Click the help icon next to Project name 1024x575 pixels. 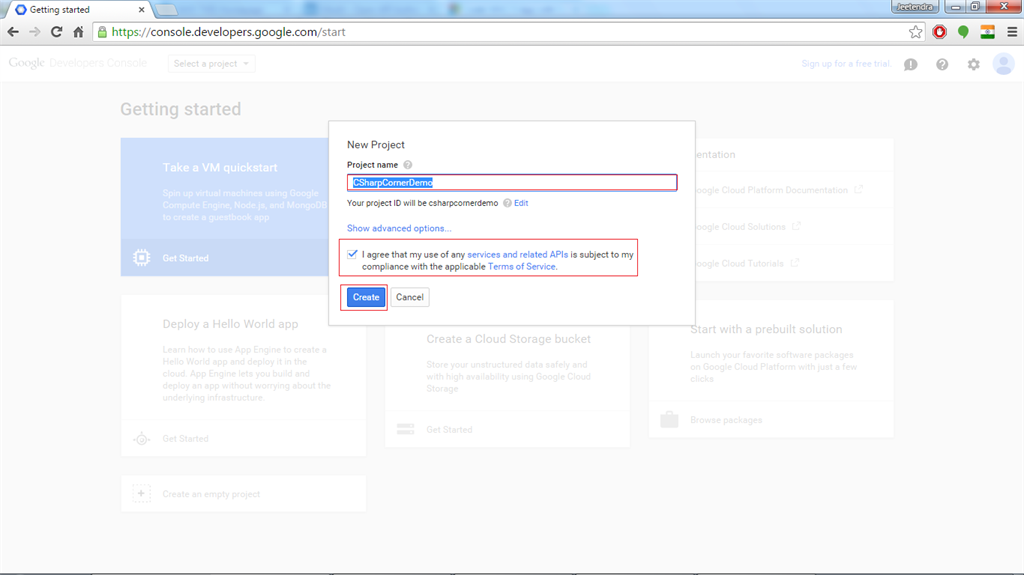[408, 165]
